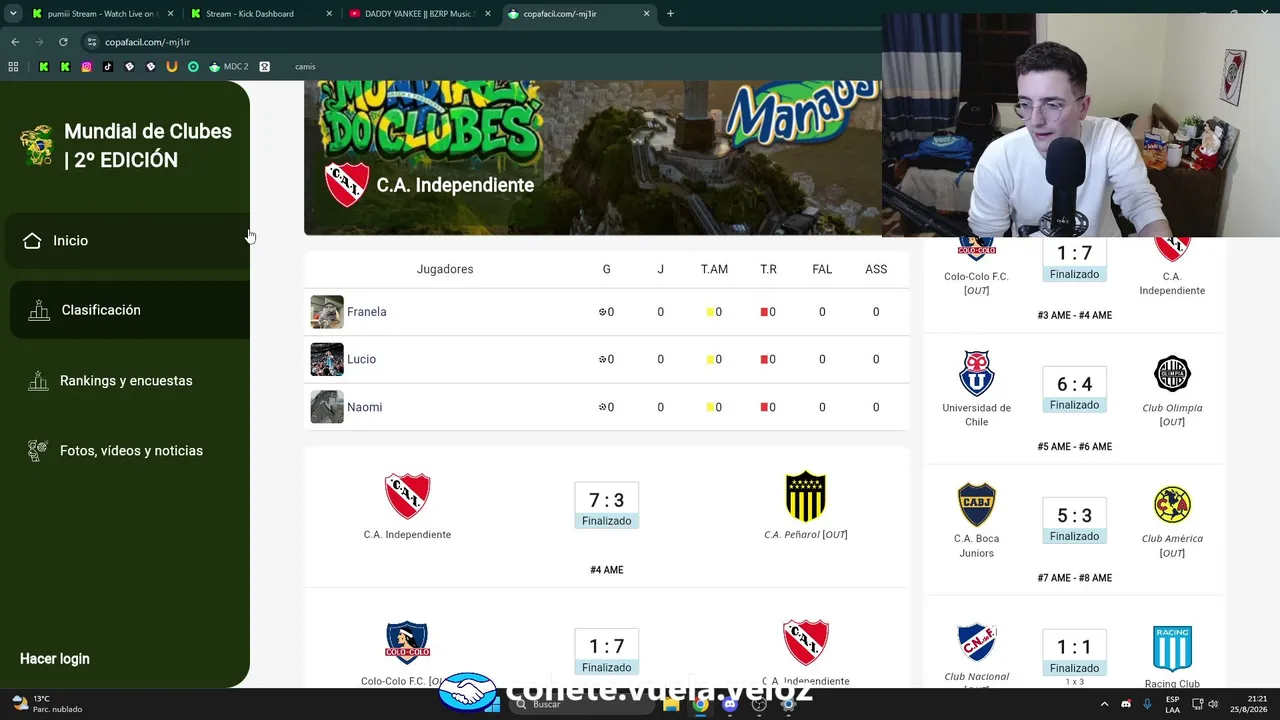
Task: Click the Hacer login link
Action: click(55, 659)
